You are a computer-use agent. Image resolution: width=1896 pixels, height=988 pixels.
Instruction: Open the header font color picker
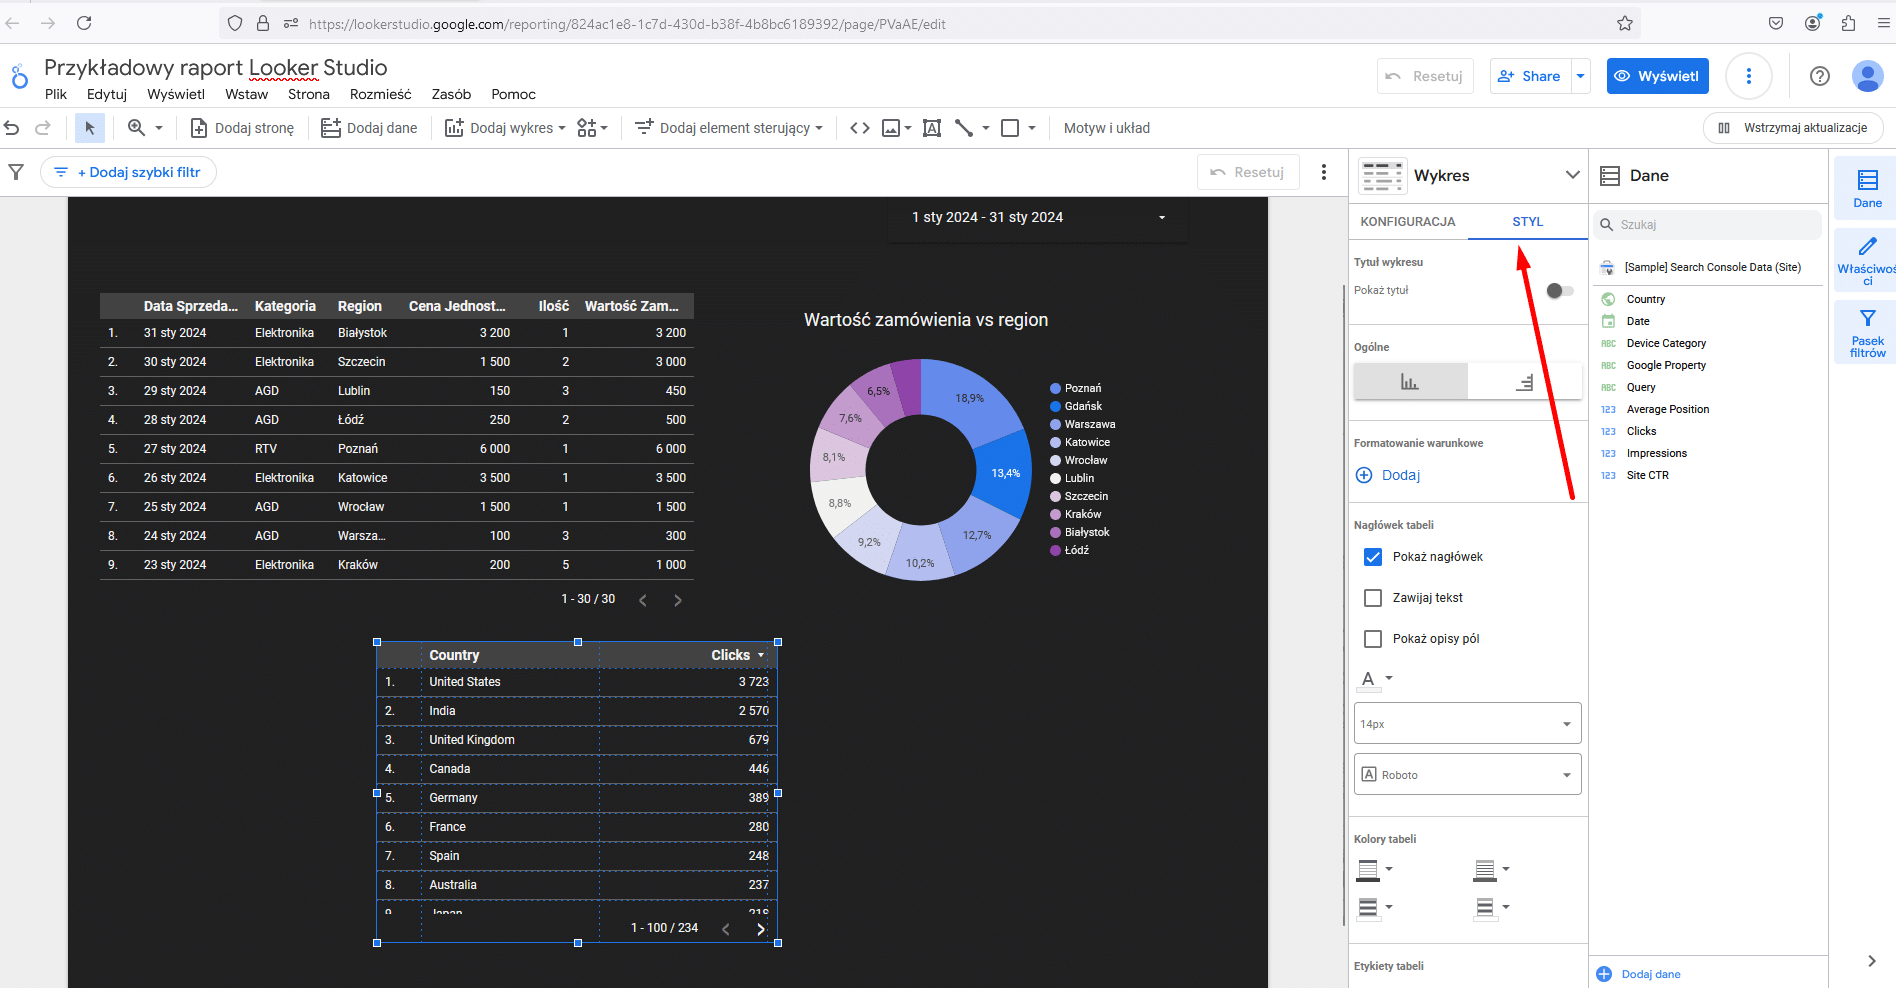tap(1374, 679)
